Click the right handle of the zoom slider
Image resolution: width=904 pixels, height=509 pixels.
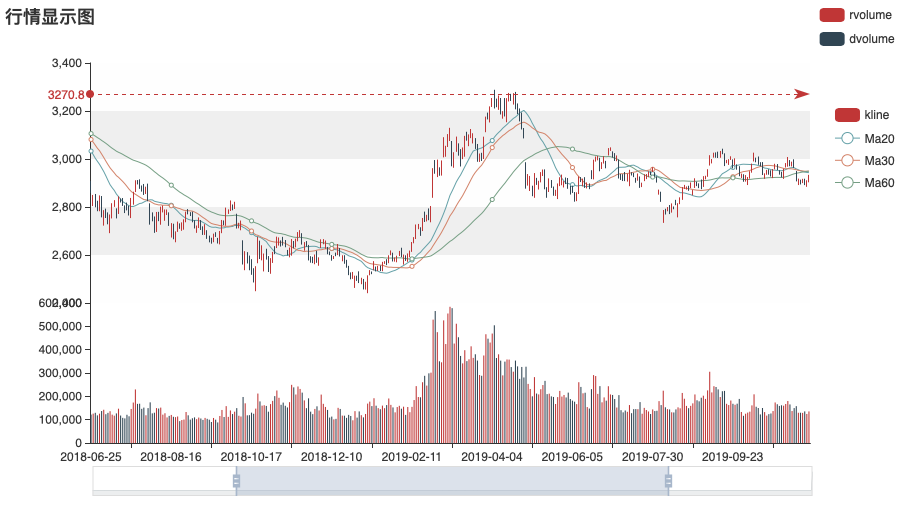click(x=668, y=480)
